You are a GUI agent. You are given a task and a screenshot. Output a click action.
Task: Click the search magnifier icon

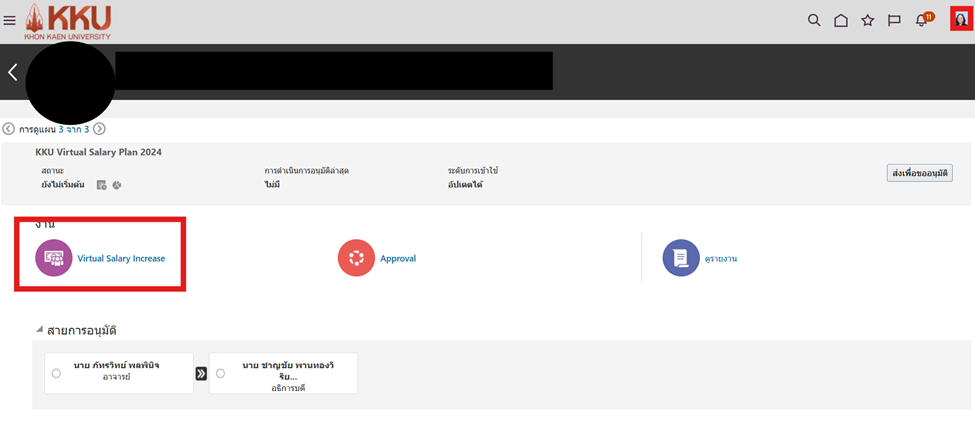click(814, 20)
